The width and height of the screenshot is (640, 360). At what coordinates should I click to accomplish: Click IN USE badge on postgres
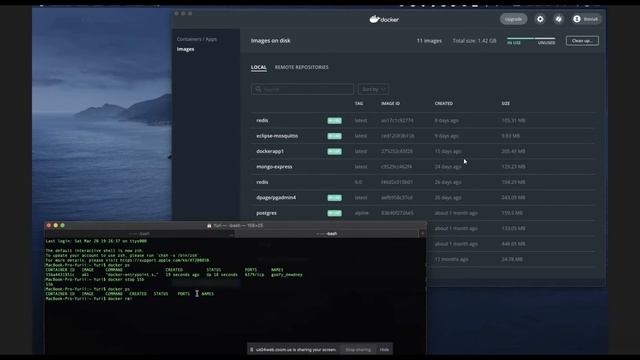(334, 213)
